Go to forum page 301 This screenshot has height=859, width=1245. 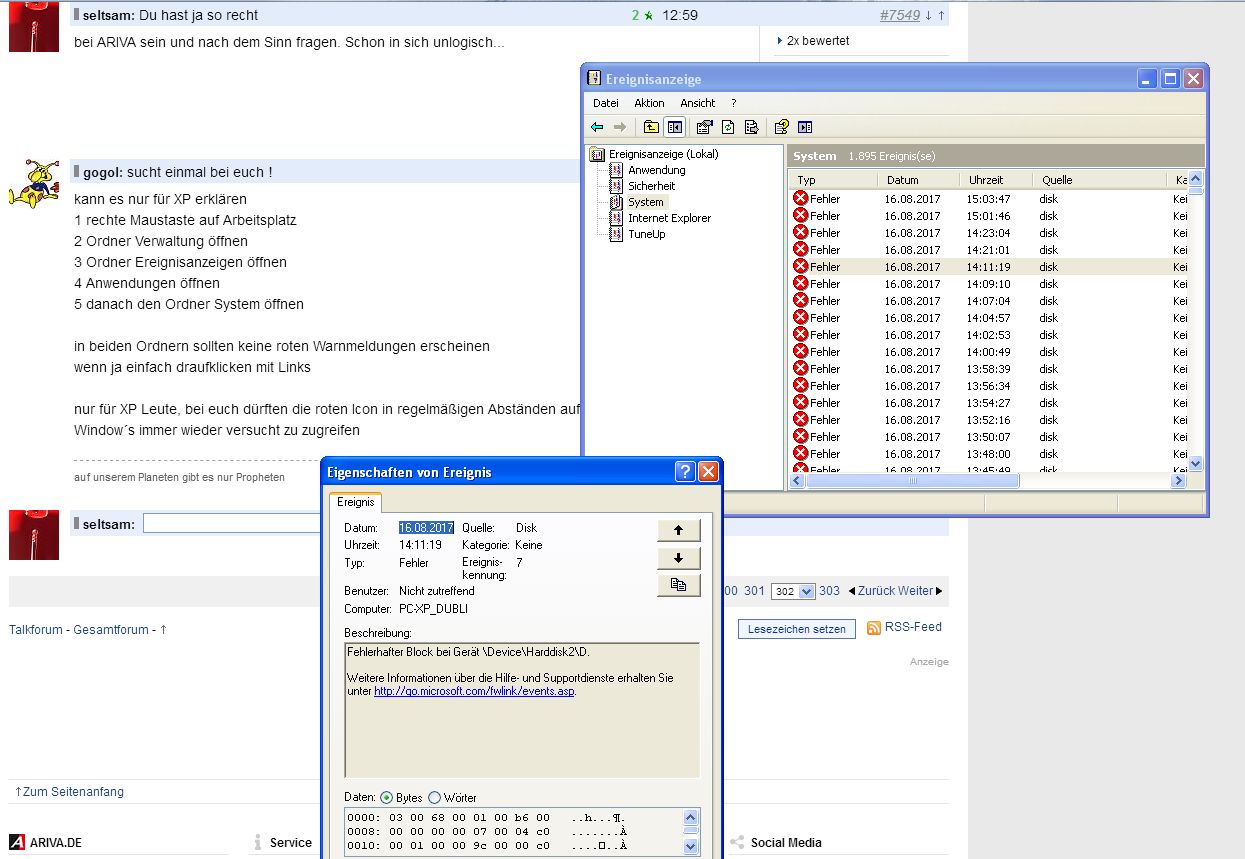click(x=754, y=591)
